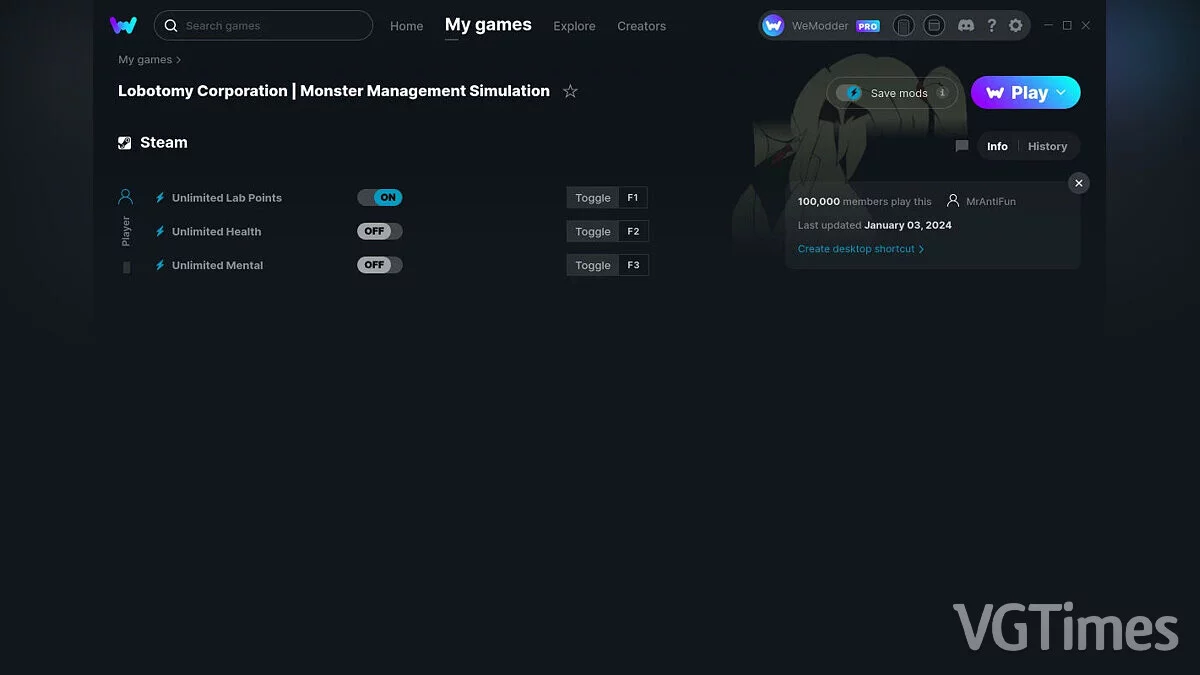
Task: Open the help question mark icon
Action: [991, 26]
